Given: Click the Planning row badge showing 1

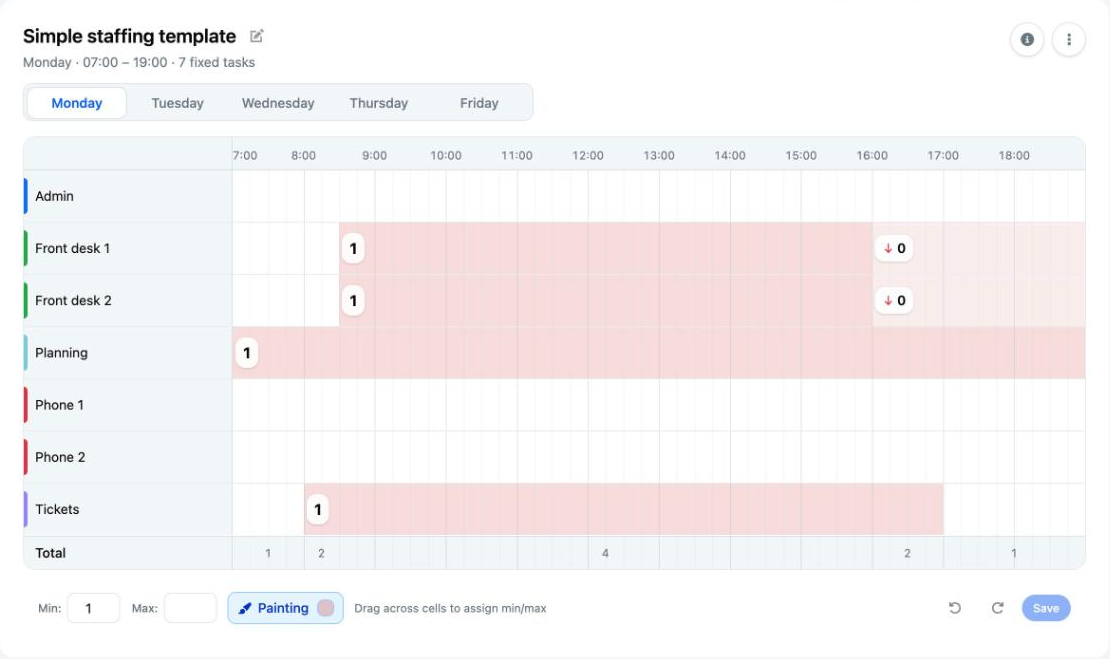Looking at the screenshot, I should coord(246,353).
